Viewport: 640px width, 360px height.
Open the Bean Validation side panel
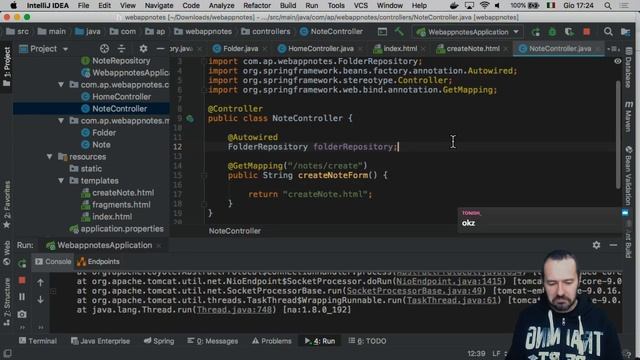click(x=629, y=176)
